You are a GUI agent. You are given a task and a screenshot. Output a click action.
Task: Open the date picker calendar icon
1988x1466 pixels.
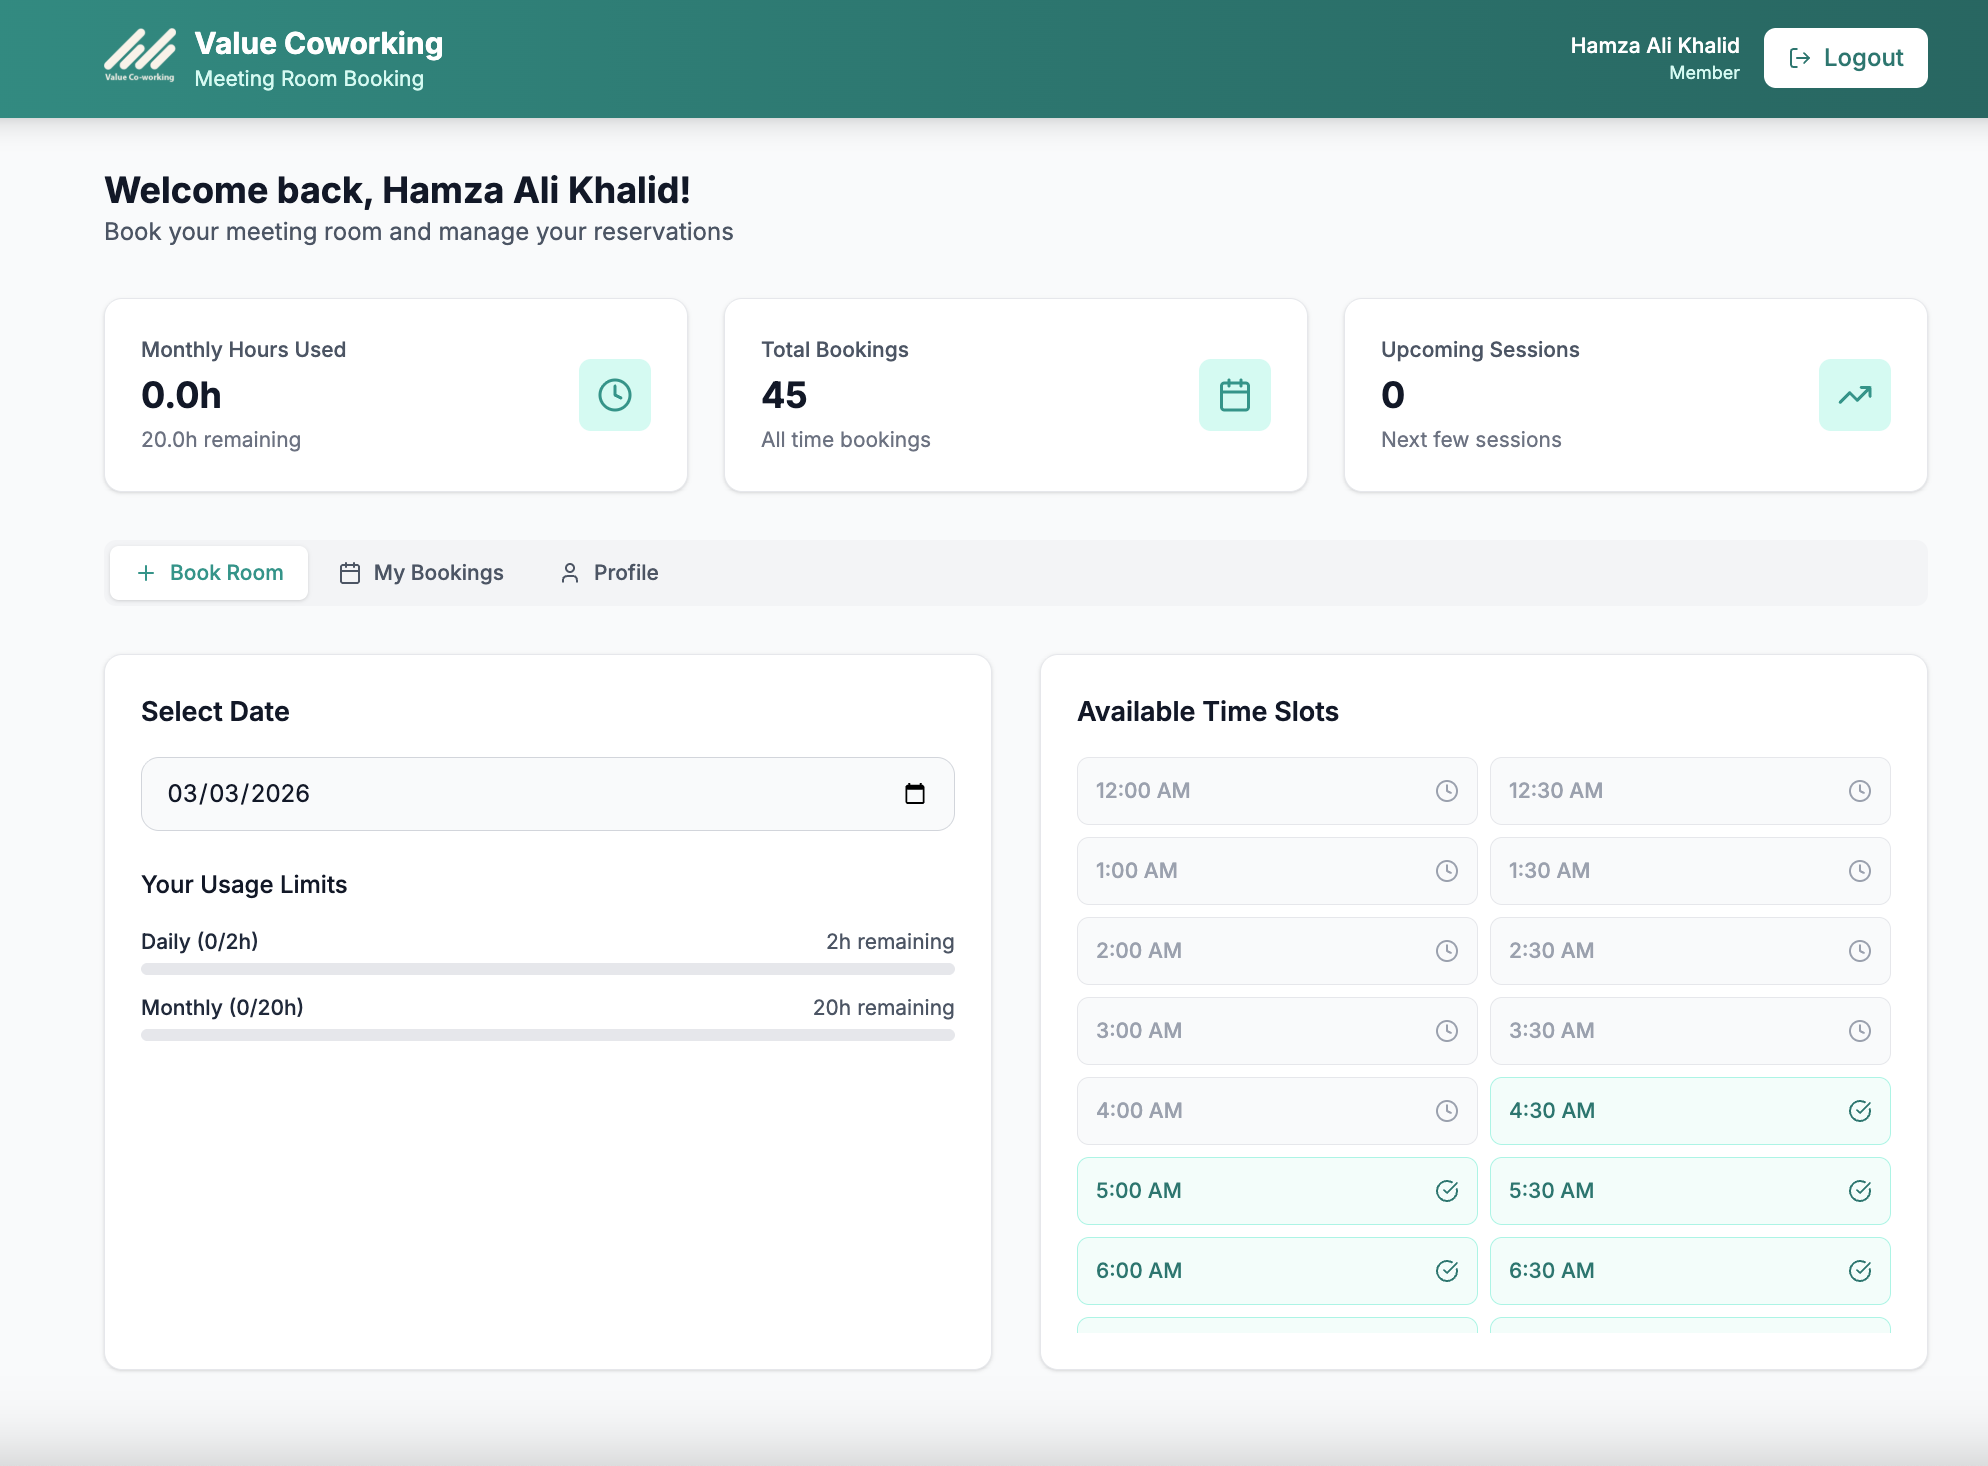pyautogui.click(x=914, y=794)
